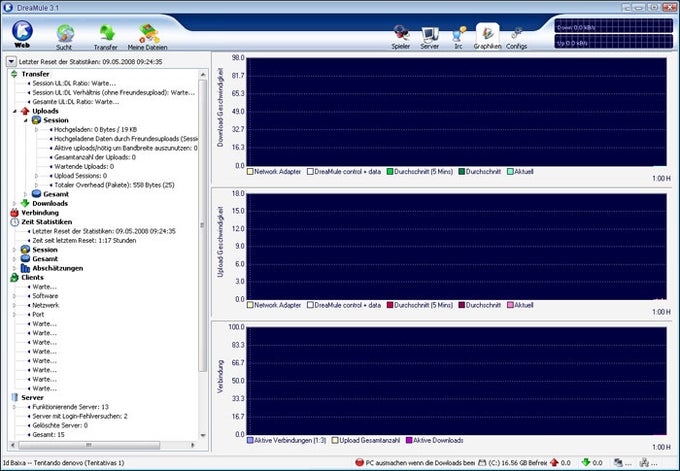This screenshot has width=680, height=471.
Task: Click the horizontal scrollbar left arrow
Action: click(x=13, y=445)
